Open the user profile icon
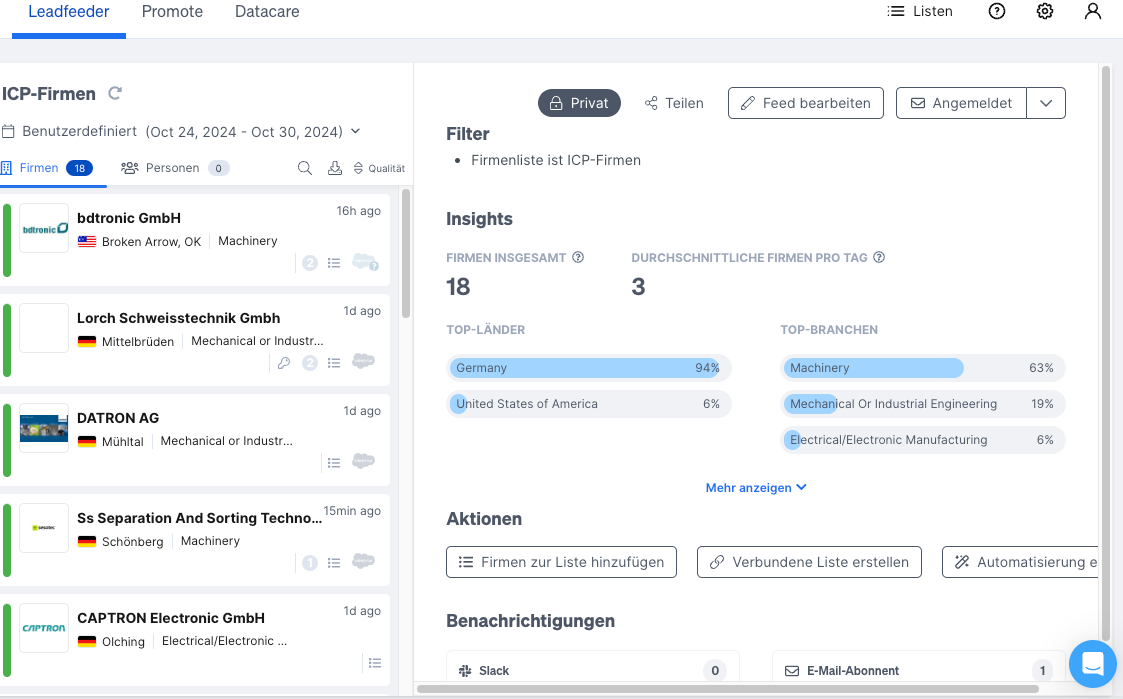1123x699 pixels. point(1093,11)
